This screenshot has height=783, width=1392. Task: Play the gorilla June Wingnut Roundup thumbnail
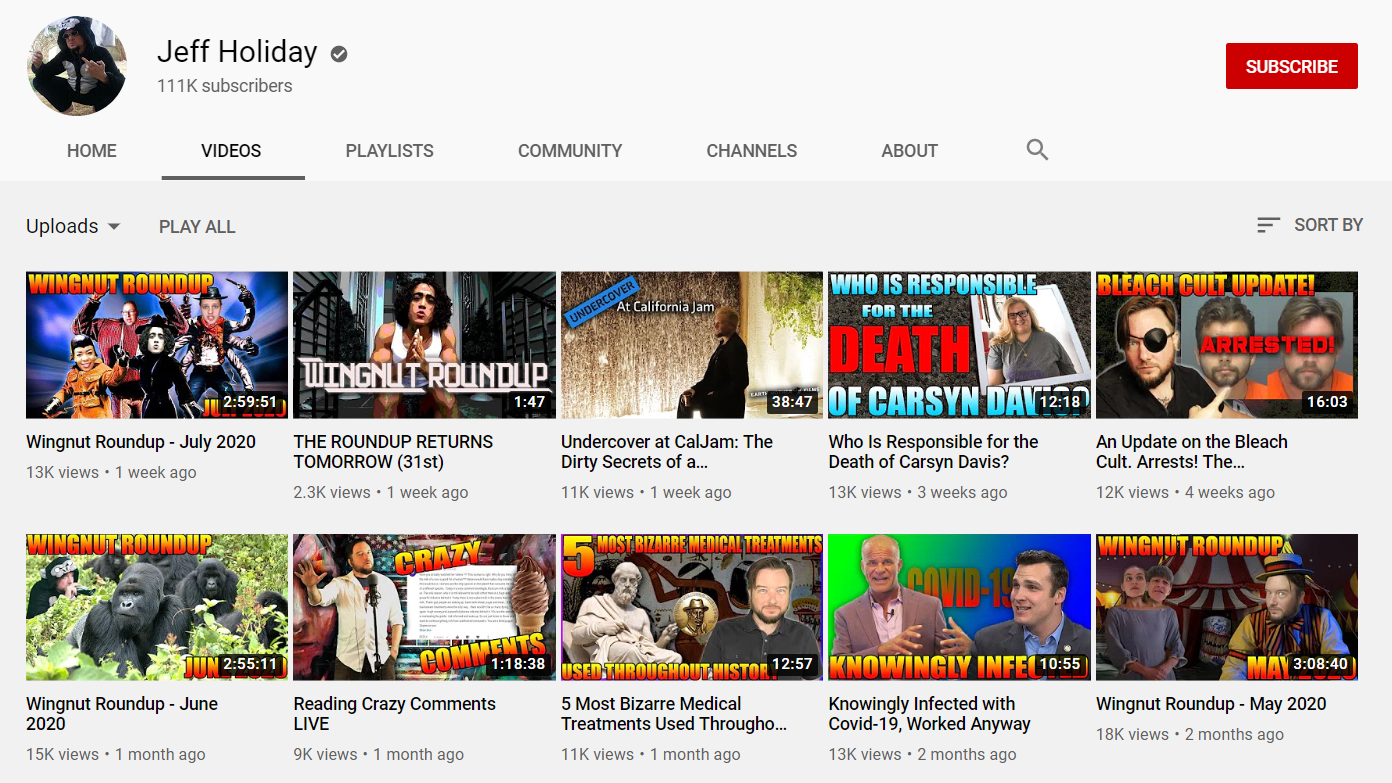click(x=157, y=607)
